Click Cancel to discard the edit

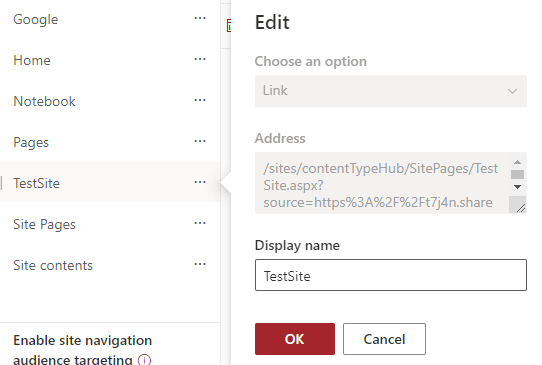pyautogui.click(x=384, y=339)
